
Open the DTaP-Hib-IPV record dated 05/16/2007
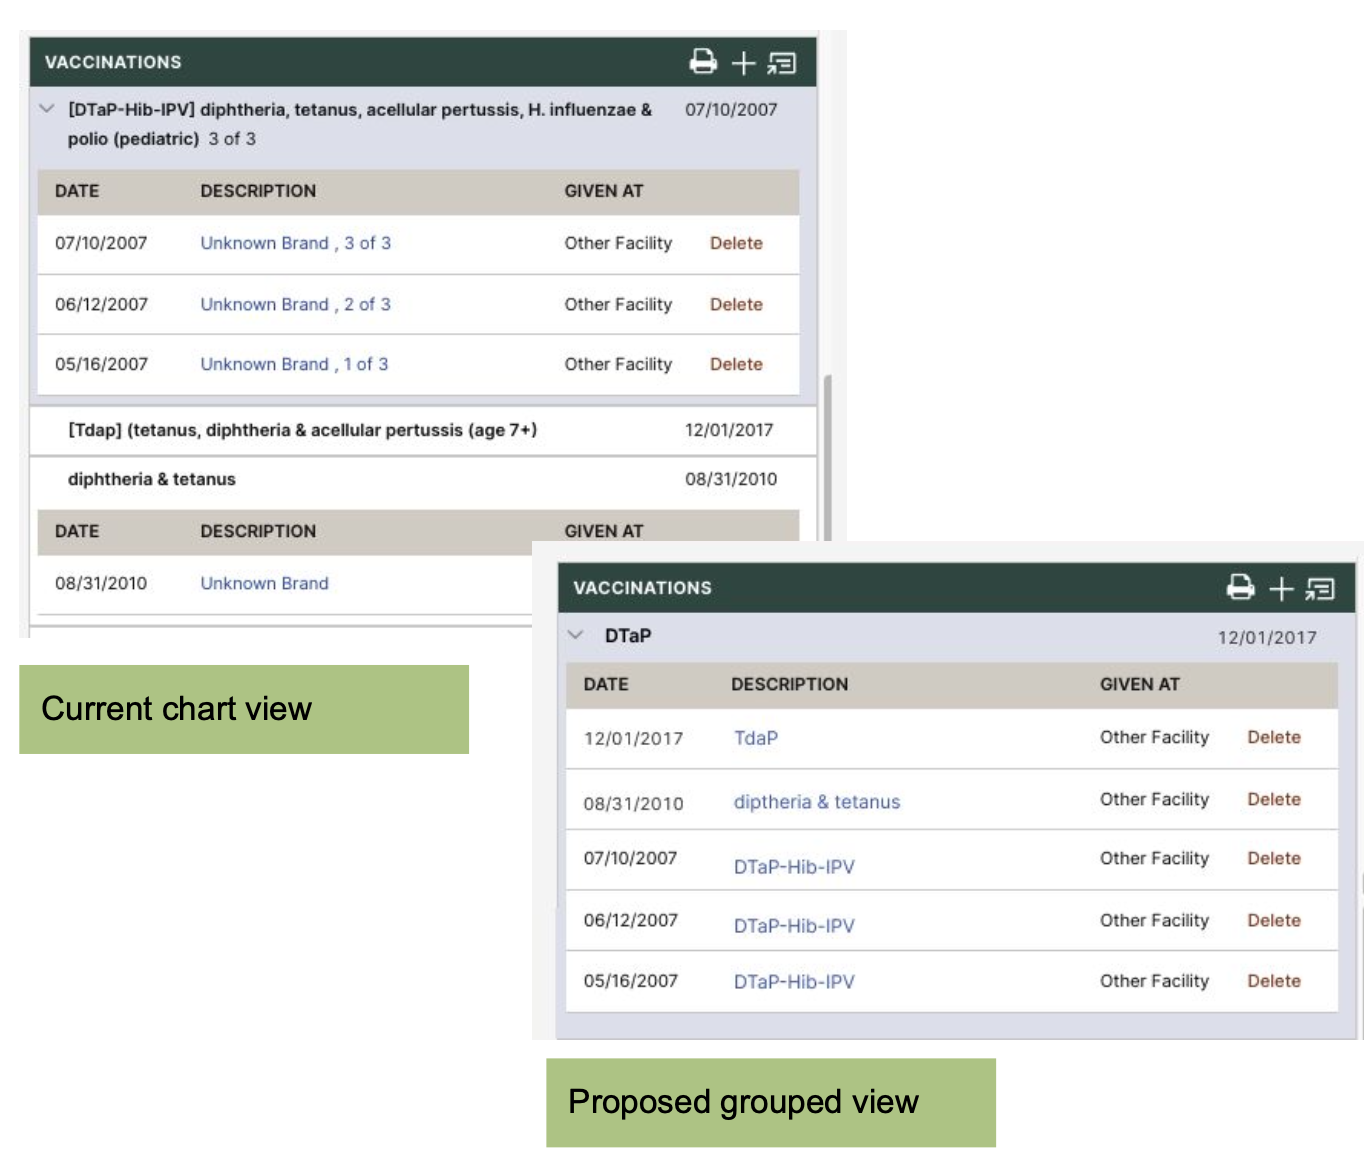pos(794,981)
